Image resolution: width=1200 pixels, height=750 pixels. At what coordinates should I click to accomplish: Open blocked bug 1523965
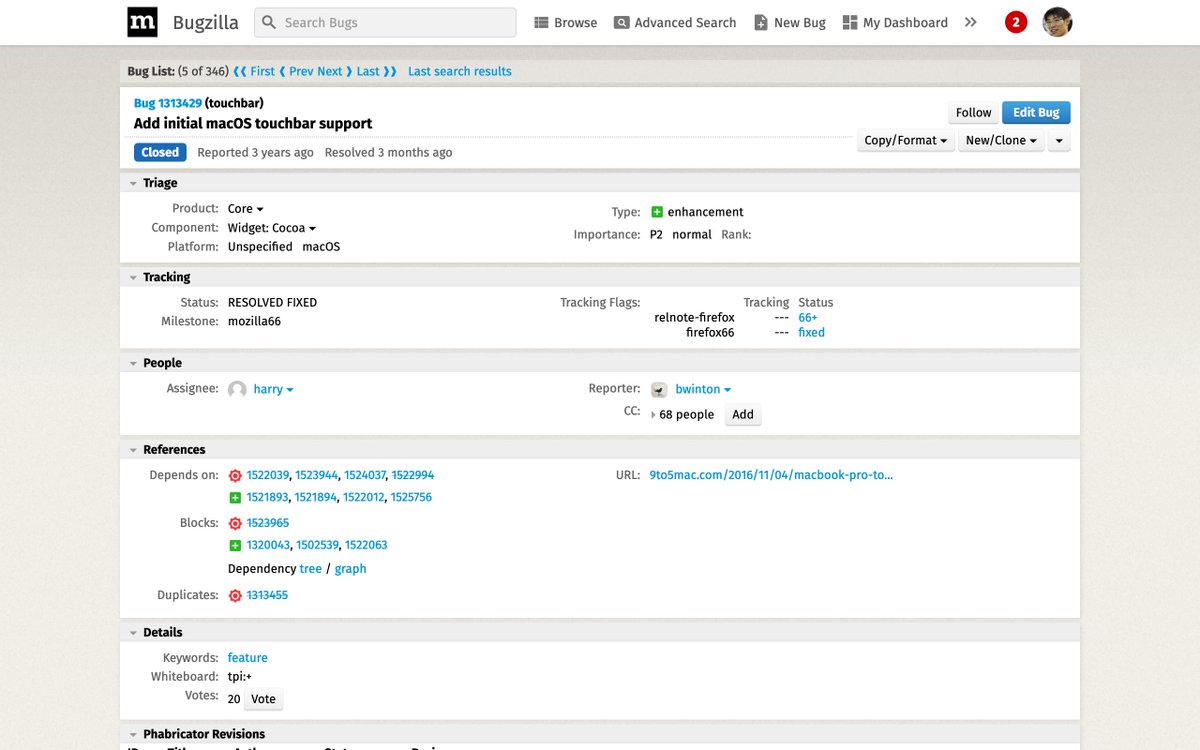pyautogui.click(x=268, y=523)
